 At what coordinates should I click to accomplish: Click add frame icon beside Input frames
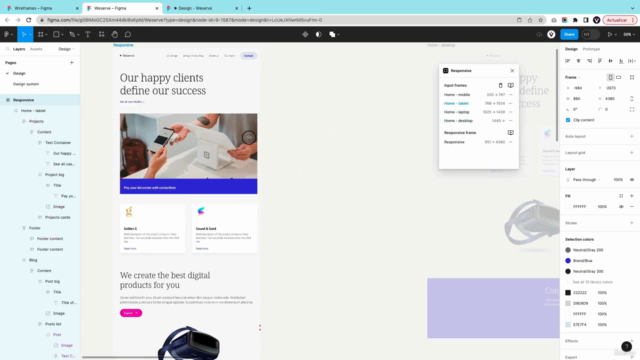511,85
